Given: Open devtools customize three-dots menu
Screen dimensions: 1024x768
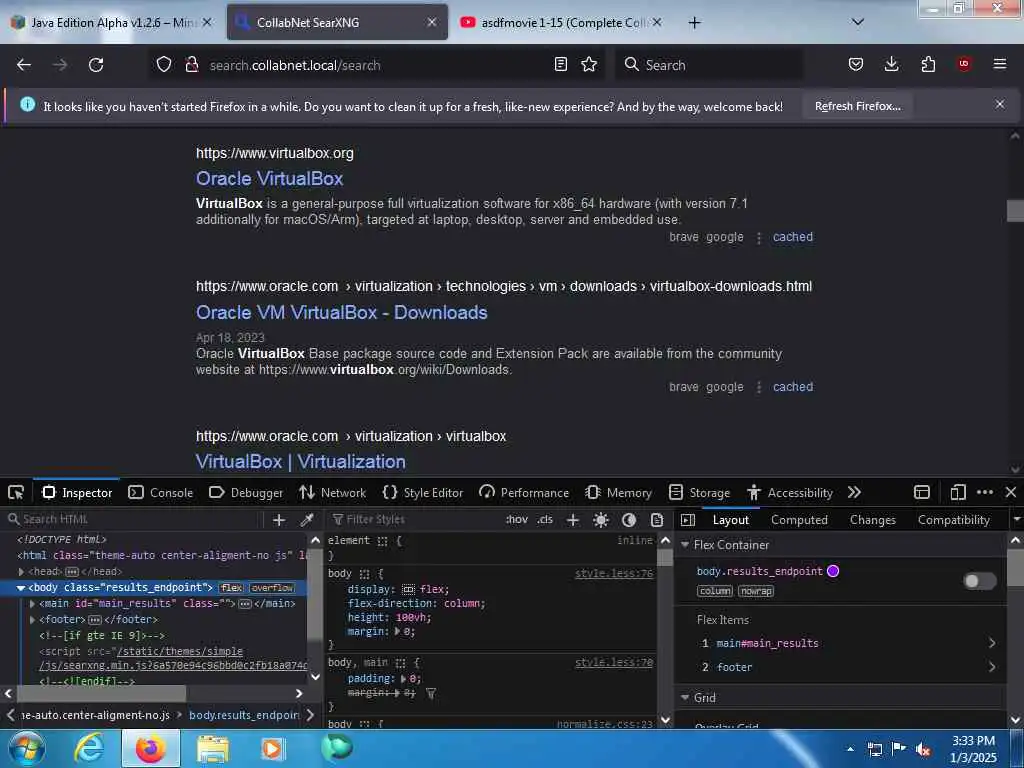Looking at the screenshot, I should 985,493.
